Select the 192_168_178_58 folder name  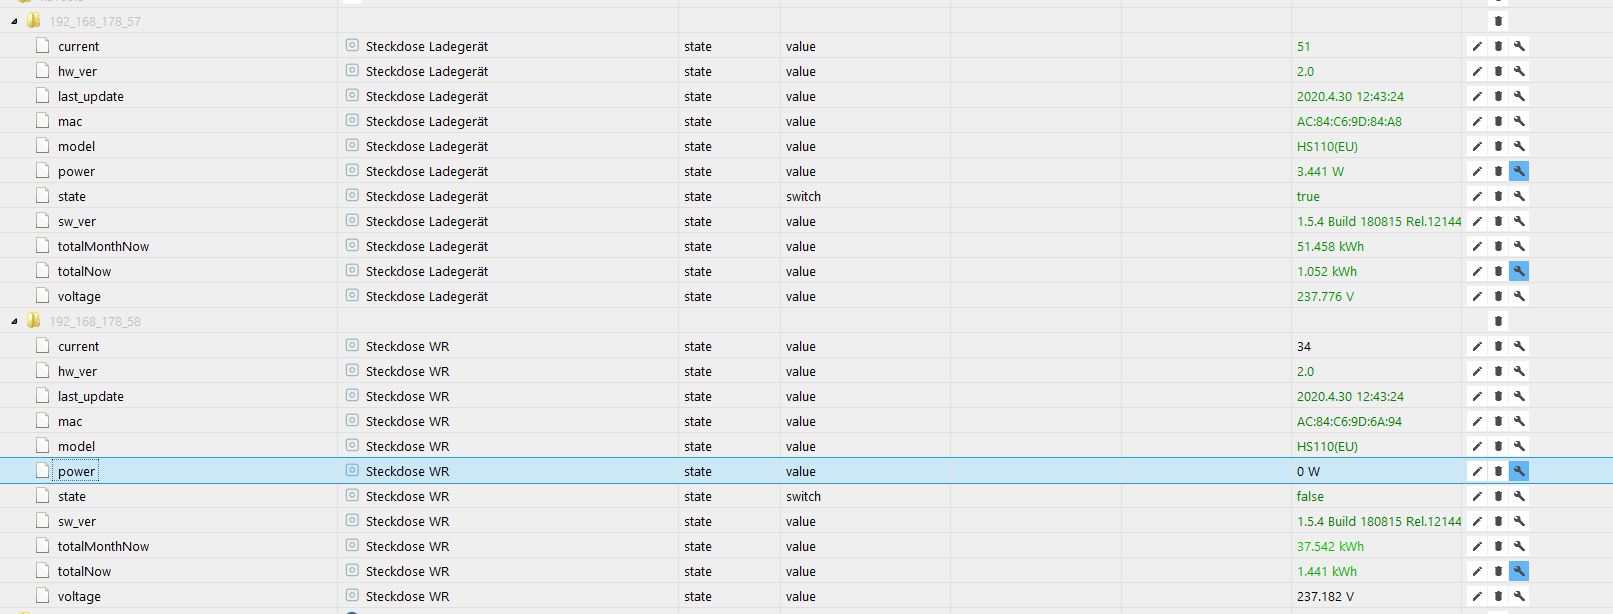pos(95,321)
